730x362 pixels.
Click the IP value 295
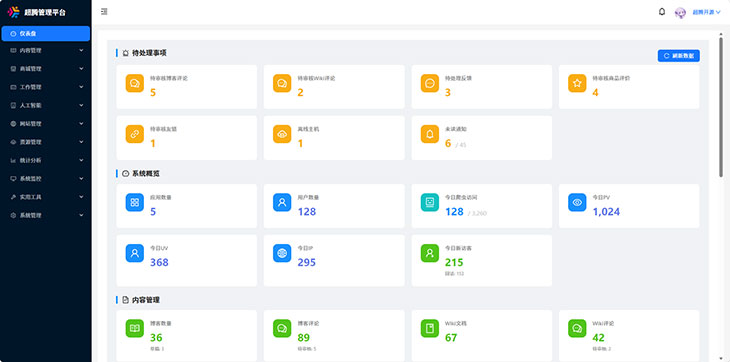pyautogui.click(x=307, y=262)
